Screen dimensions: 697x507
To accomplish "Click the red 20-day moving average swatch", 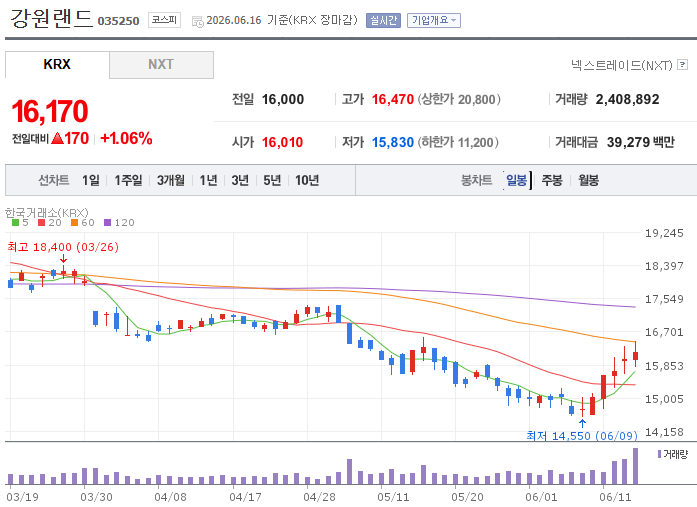I will tap(42, 223).
